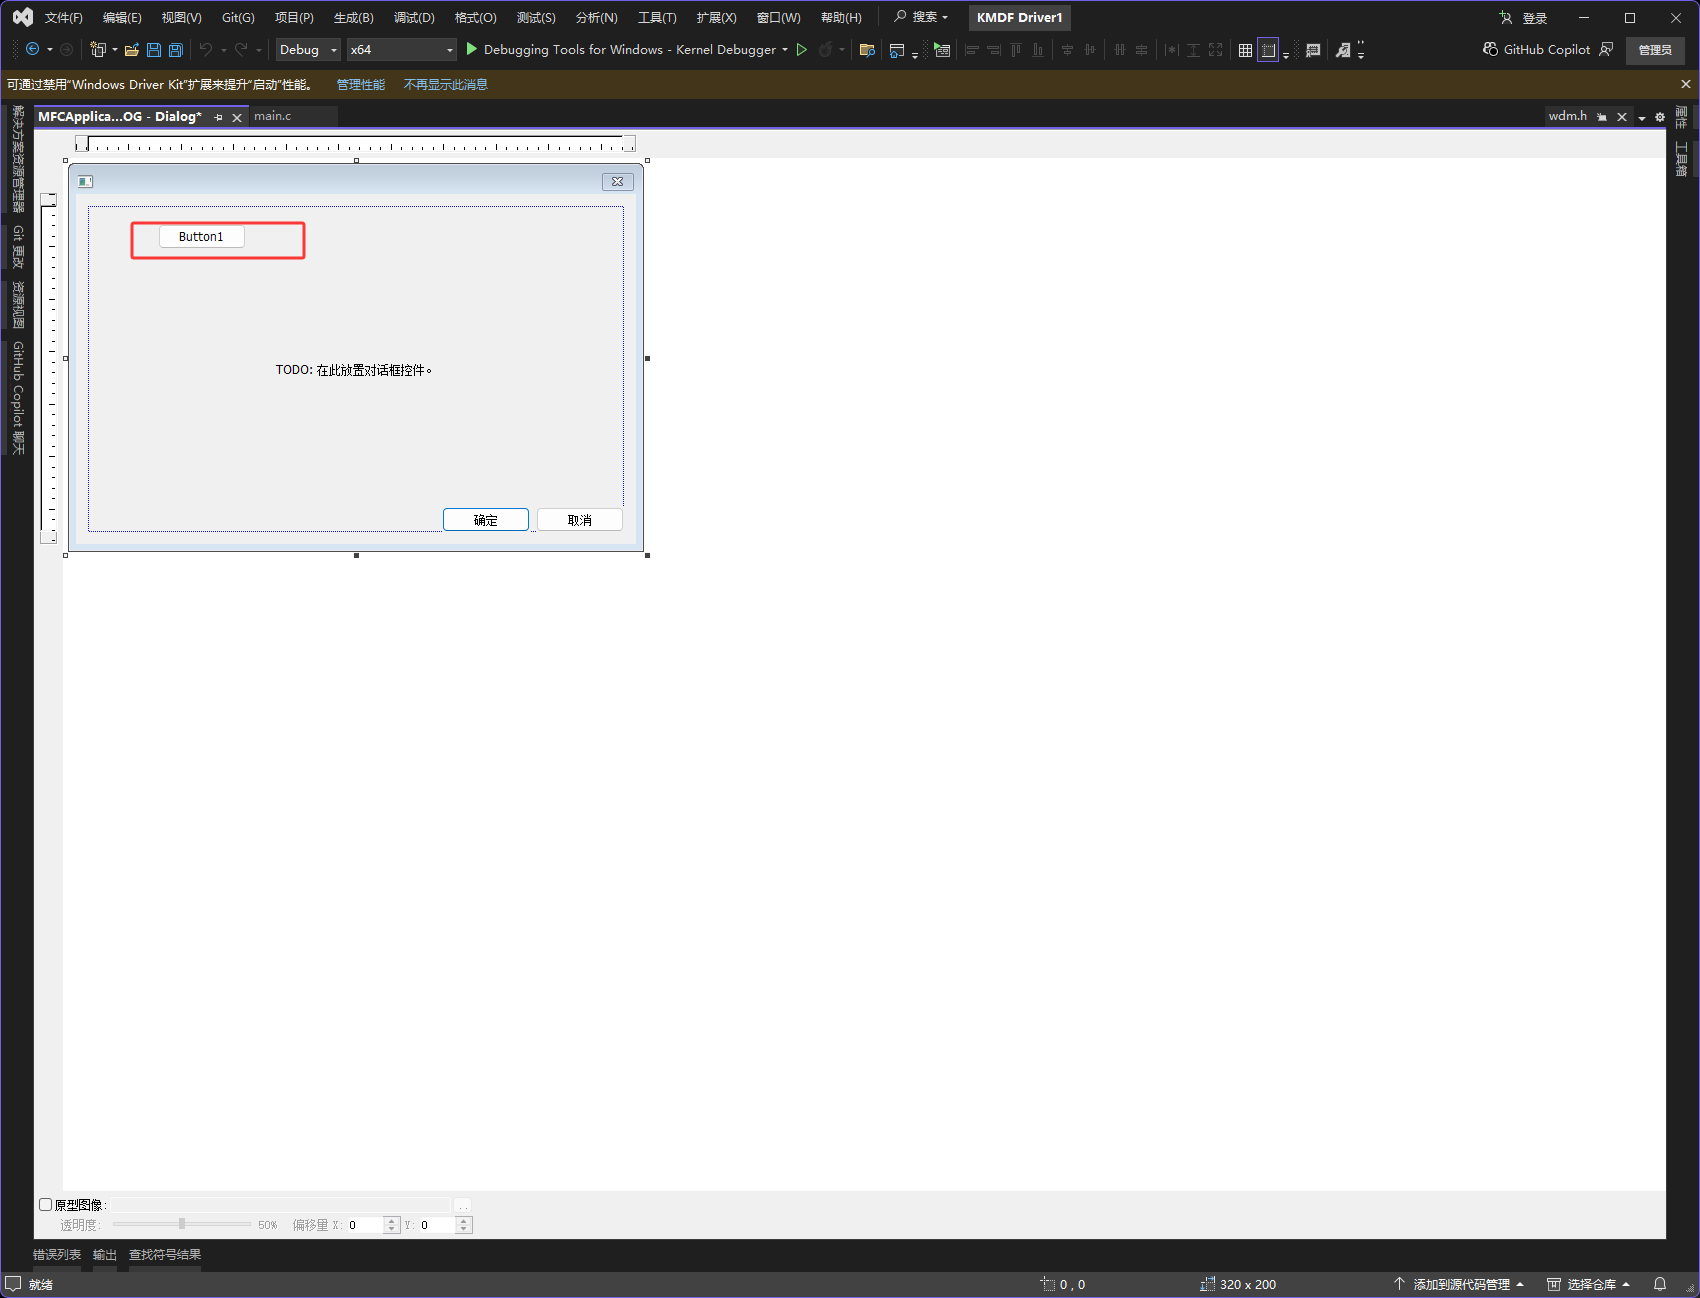Click the check mnemonics icon
The image size is (1700, 1298).
[x=1343, y=49]
